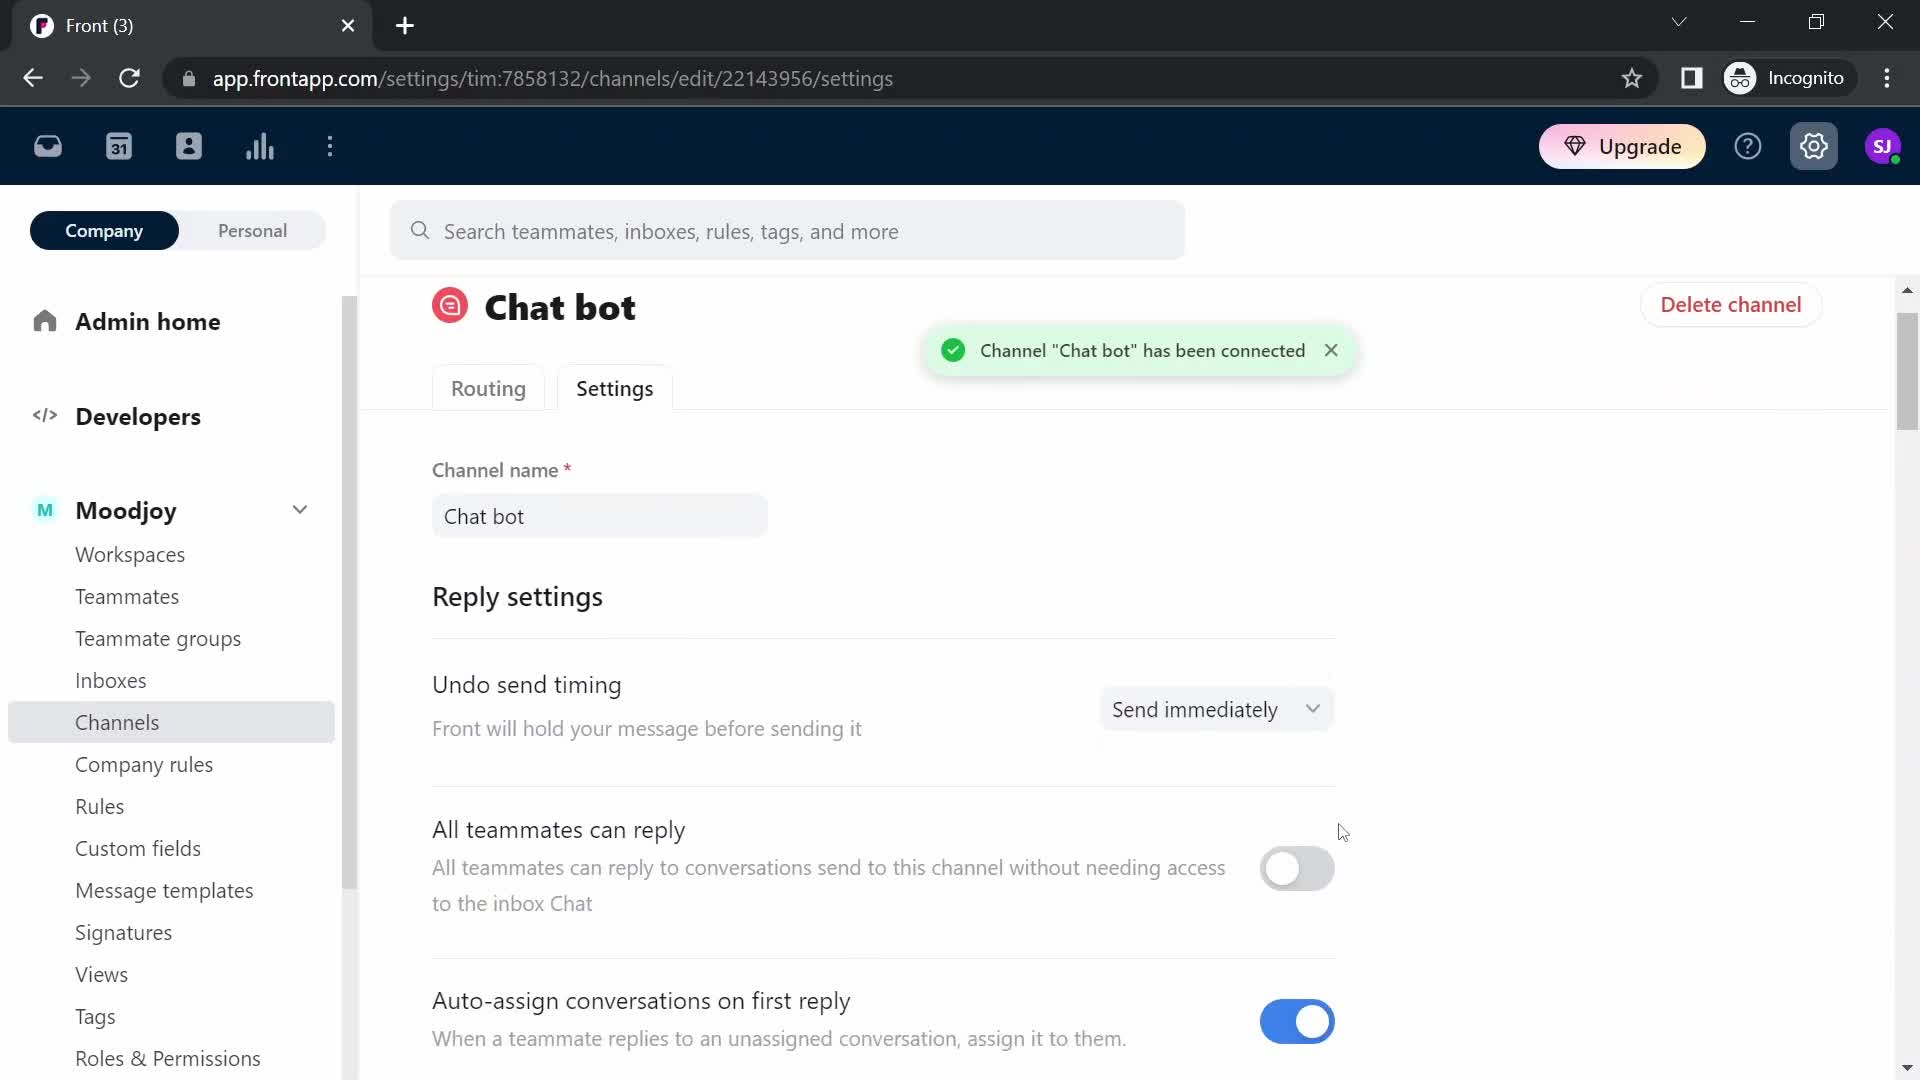Screen dimensions: 1920x1080
Task: Expand the Company tab selector
Action: (x=103, y=231)
